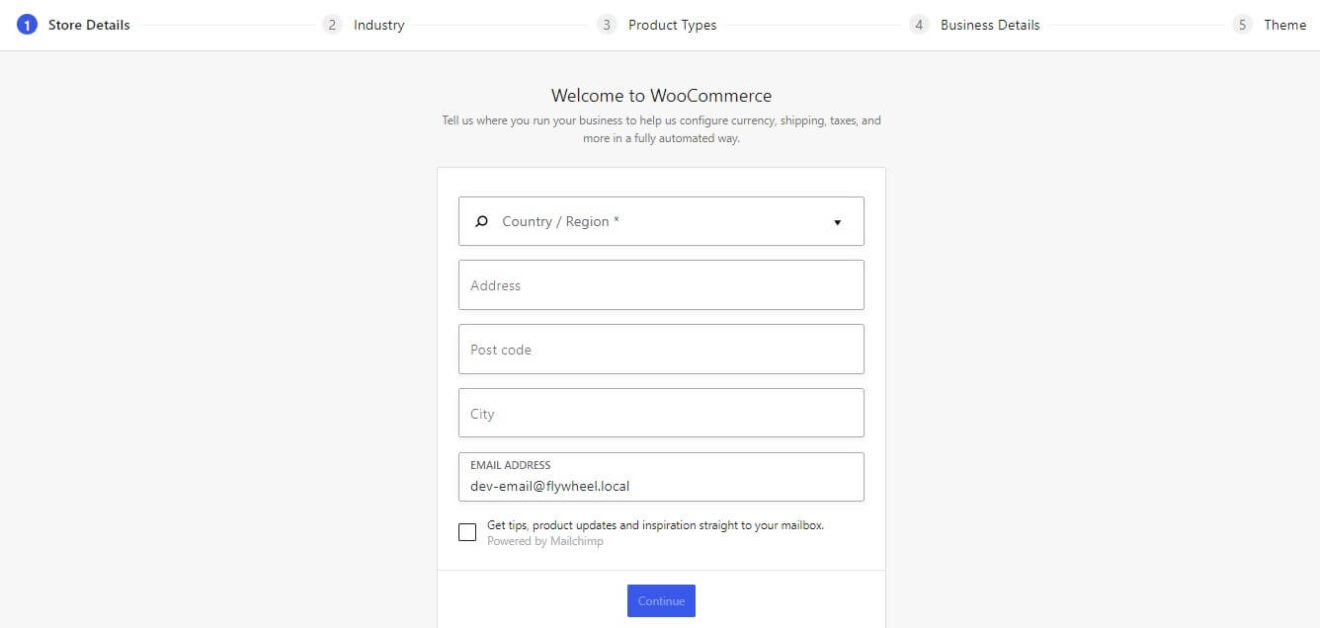Jump to the Business Details step
The height and width of the screenshot is (628, 1320).
[990, 25]
